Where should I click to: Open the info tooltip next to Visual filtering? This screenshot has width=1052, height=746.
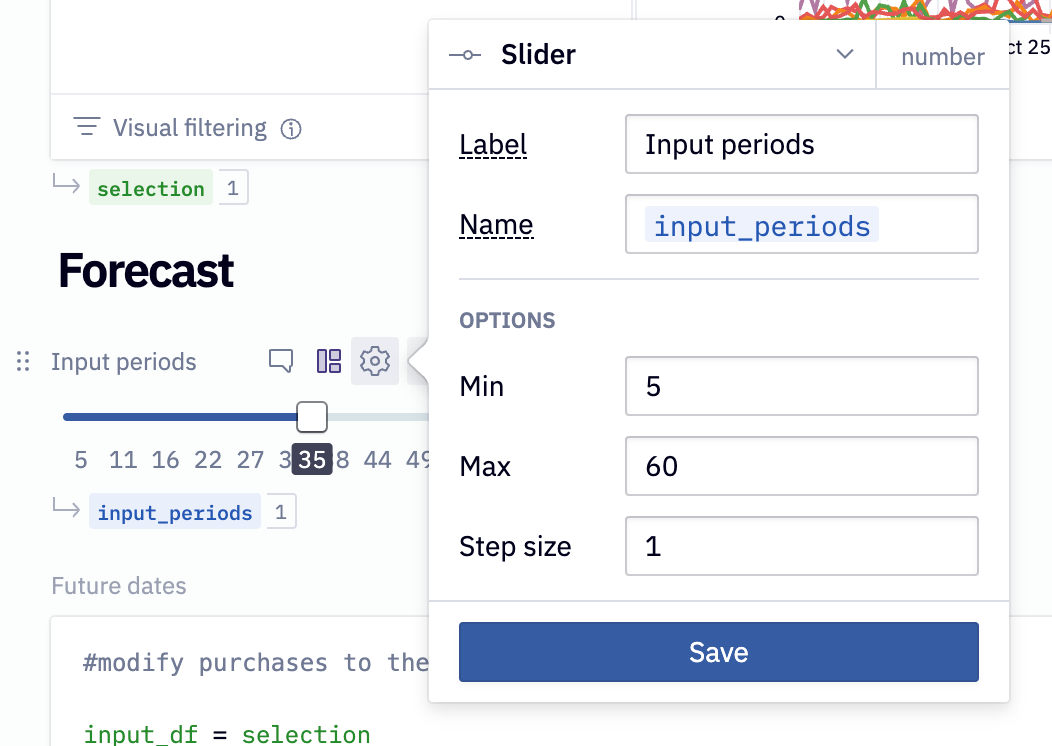tap(290, 128)
